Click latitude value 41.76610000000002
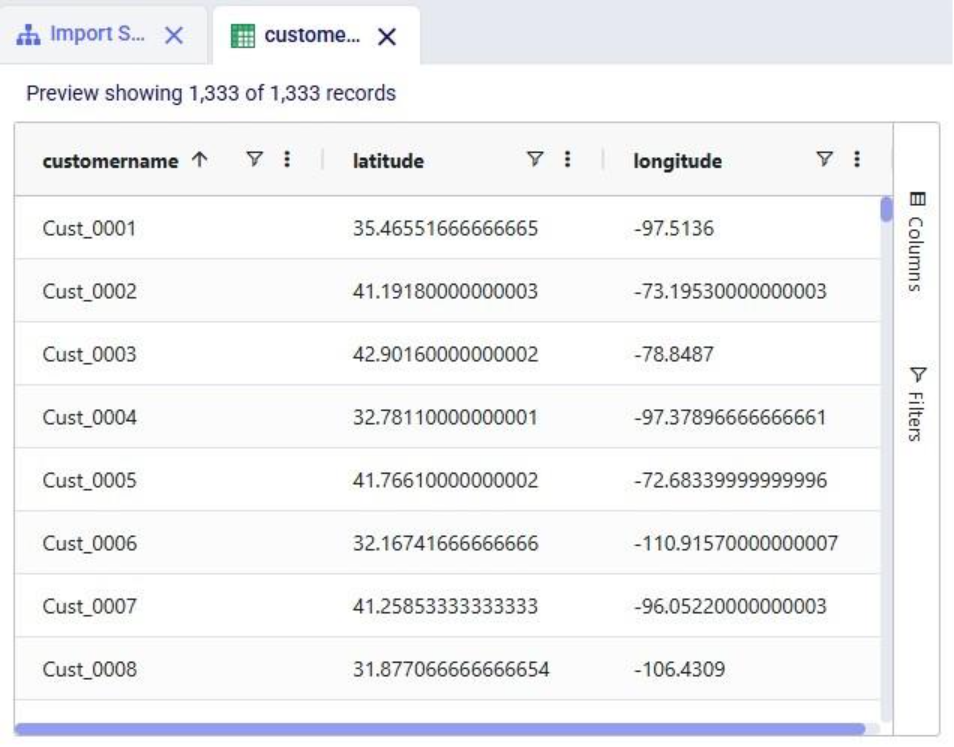Viewport: 954px width, 747px height. pyautogui.click(x=445, y=481)
